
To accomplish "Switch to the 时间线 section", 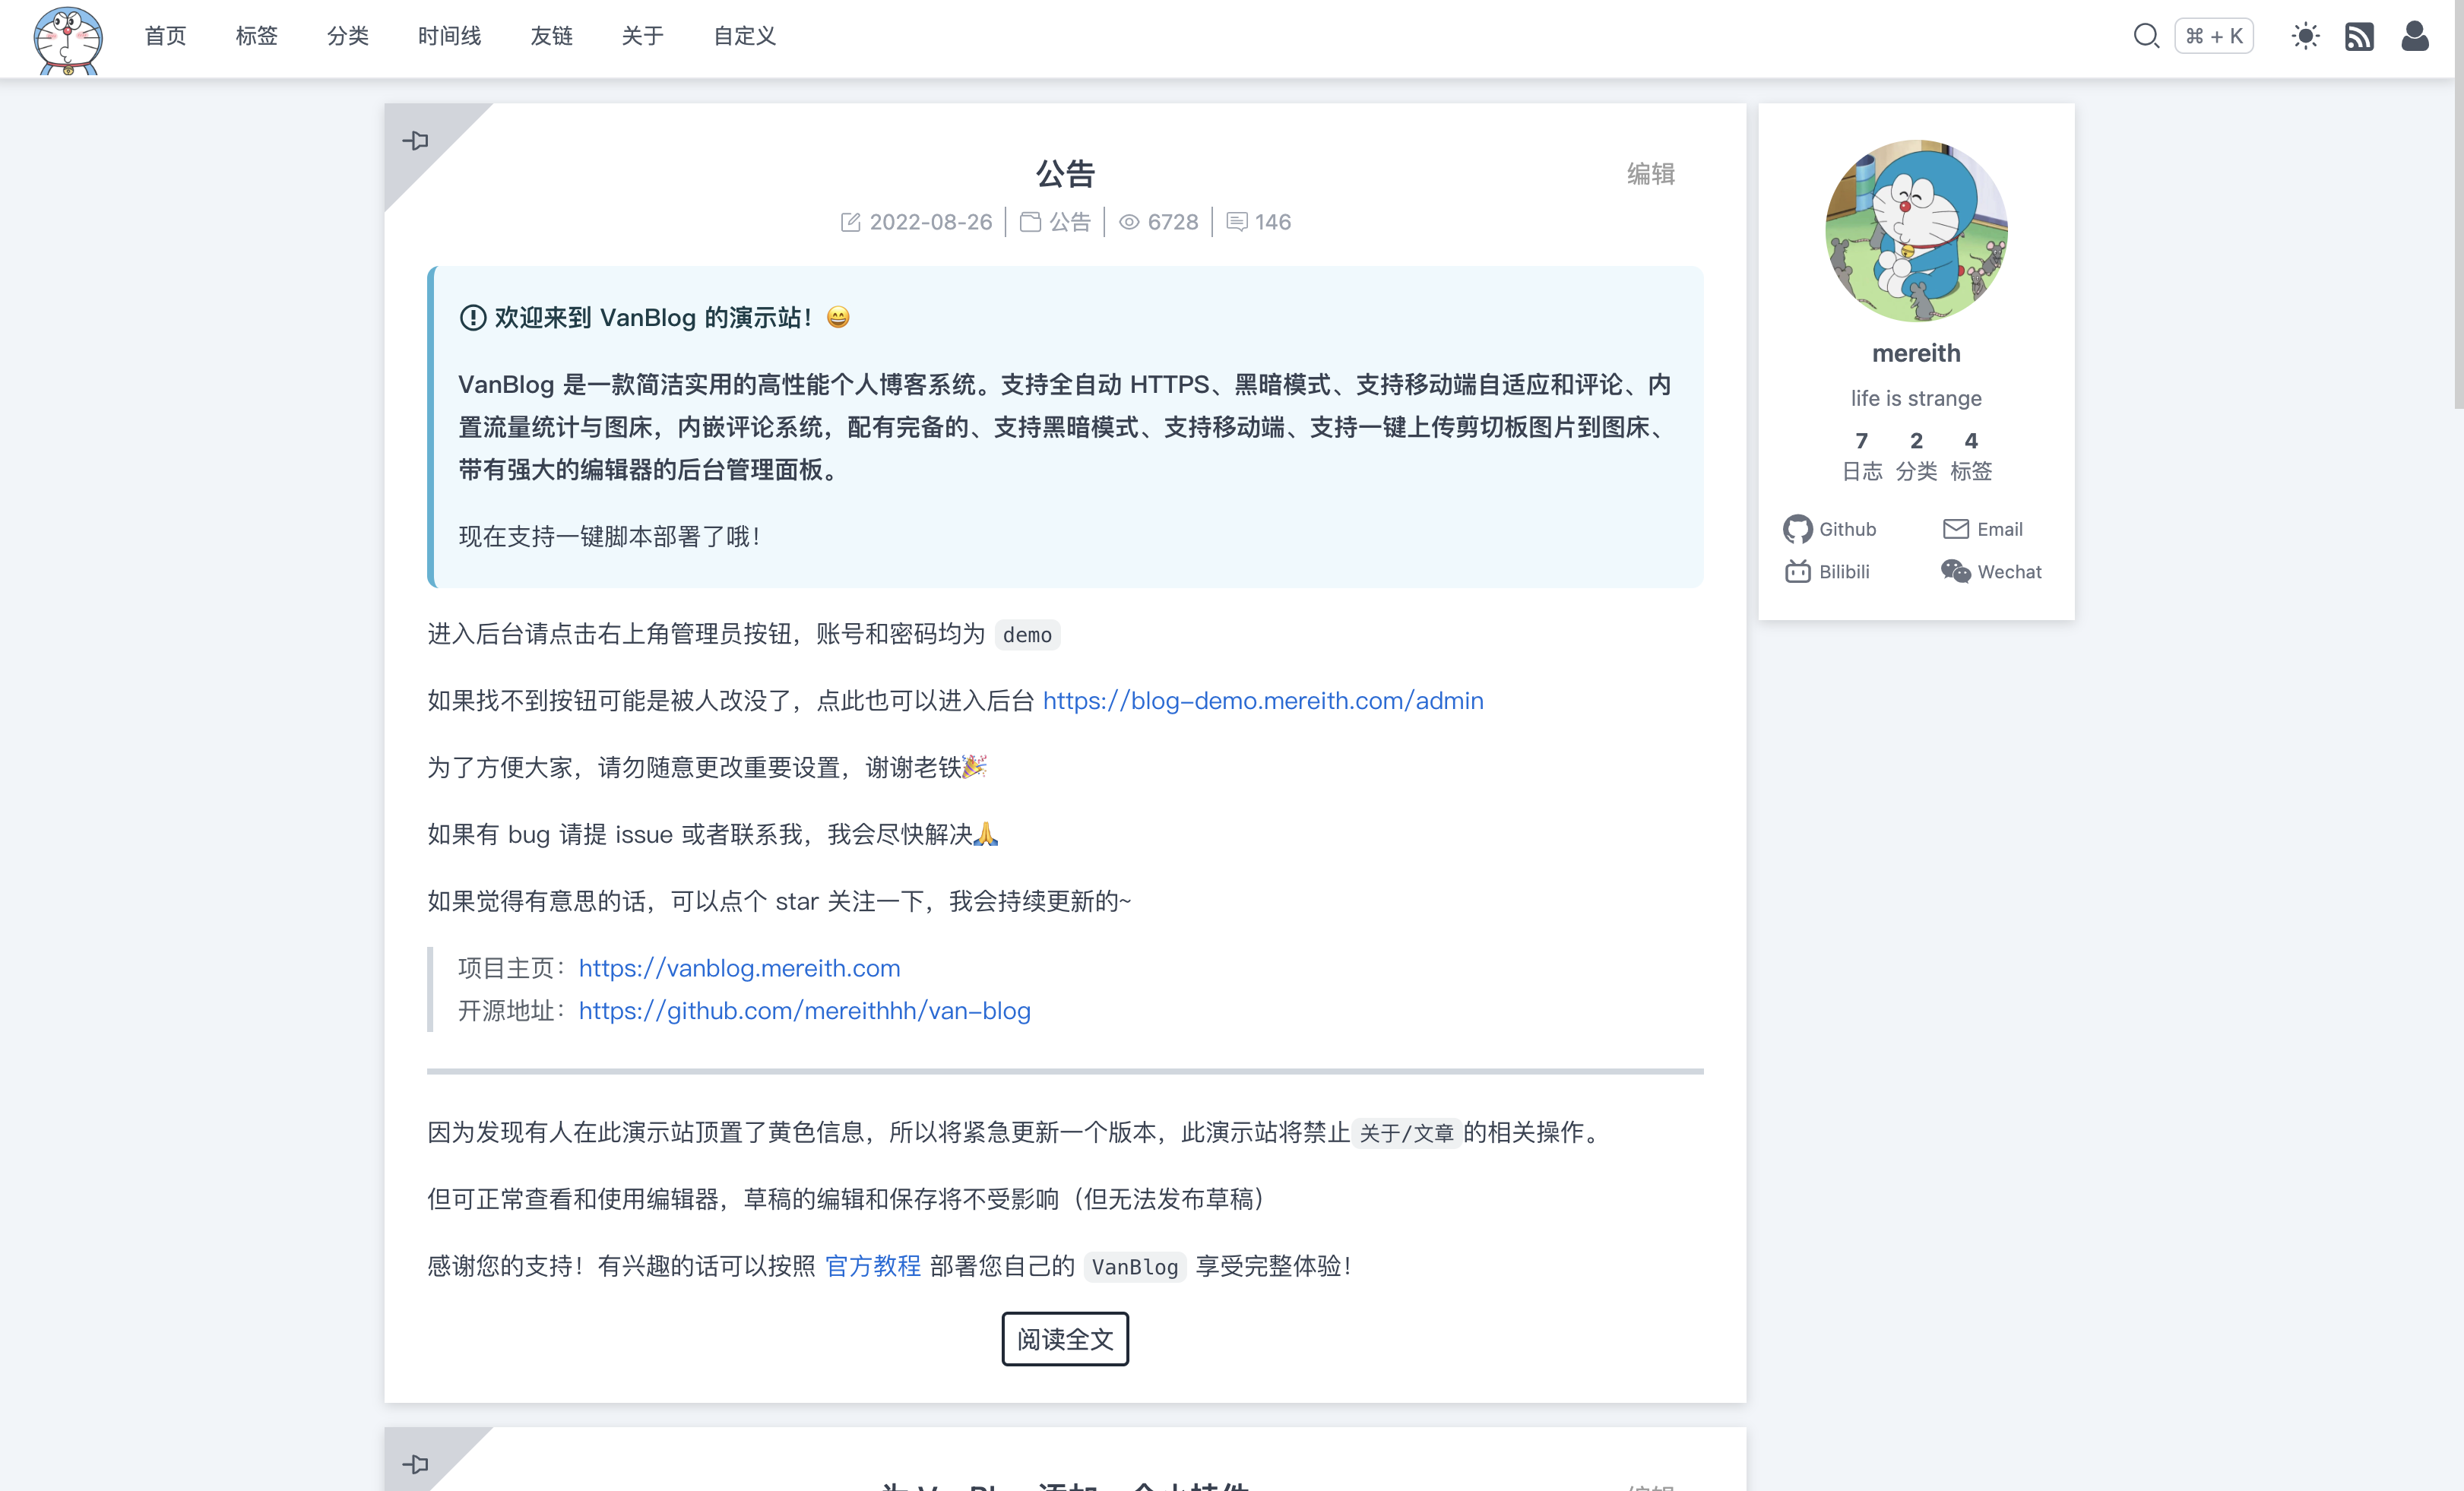I will tap(449, 36).
